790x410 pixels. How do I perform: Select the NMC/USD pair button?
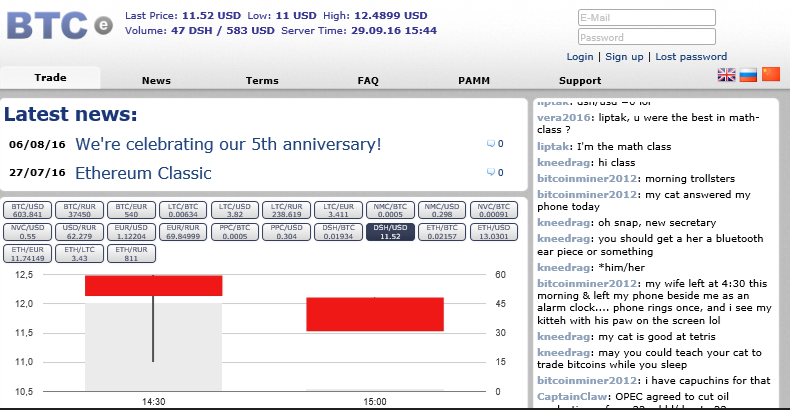pyautogui.click(x=442, y=211)
